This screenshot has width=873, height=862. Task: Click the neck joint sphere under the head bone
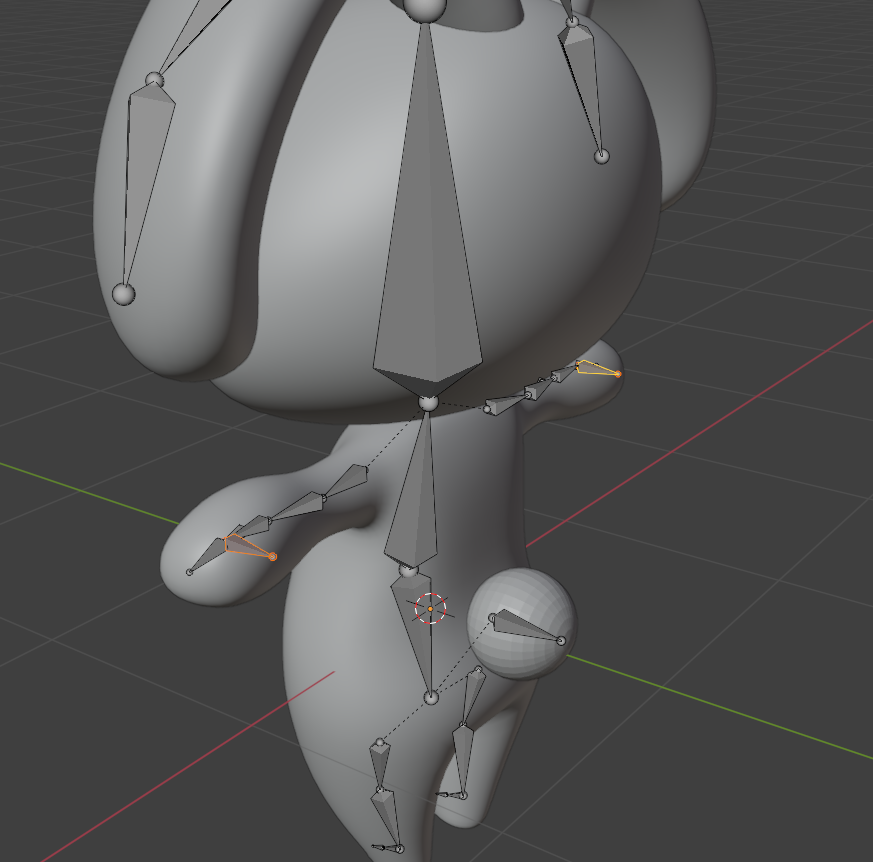click(x=428, y=403)
